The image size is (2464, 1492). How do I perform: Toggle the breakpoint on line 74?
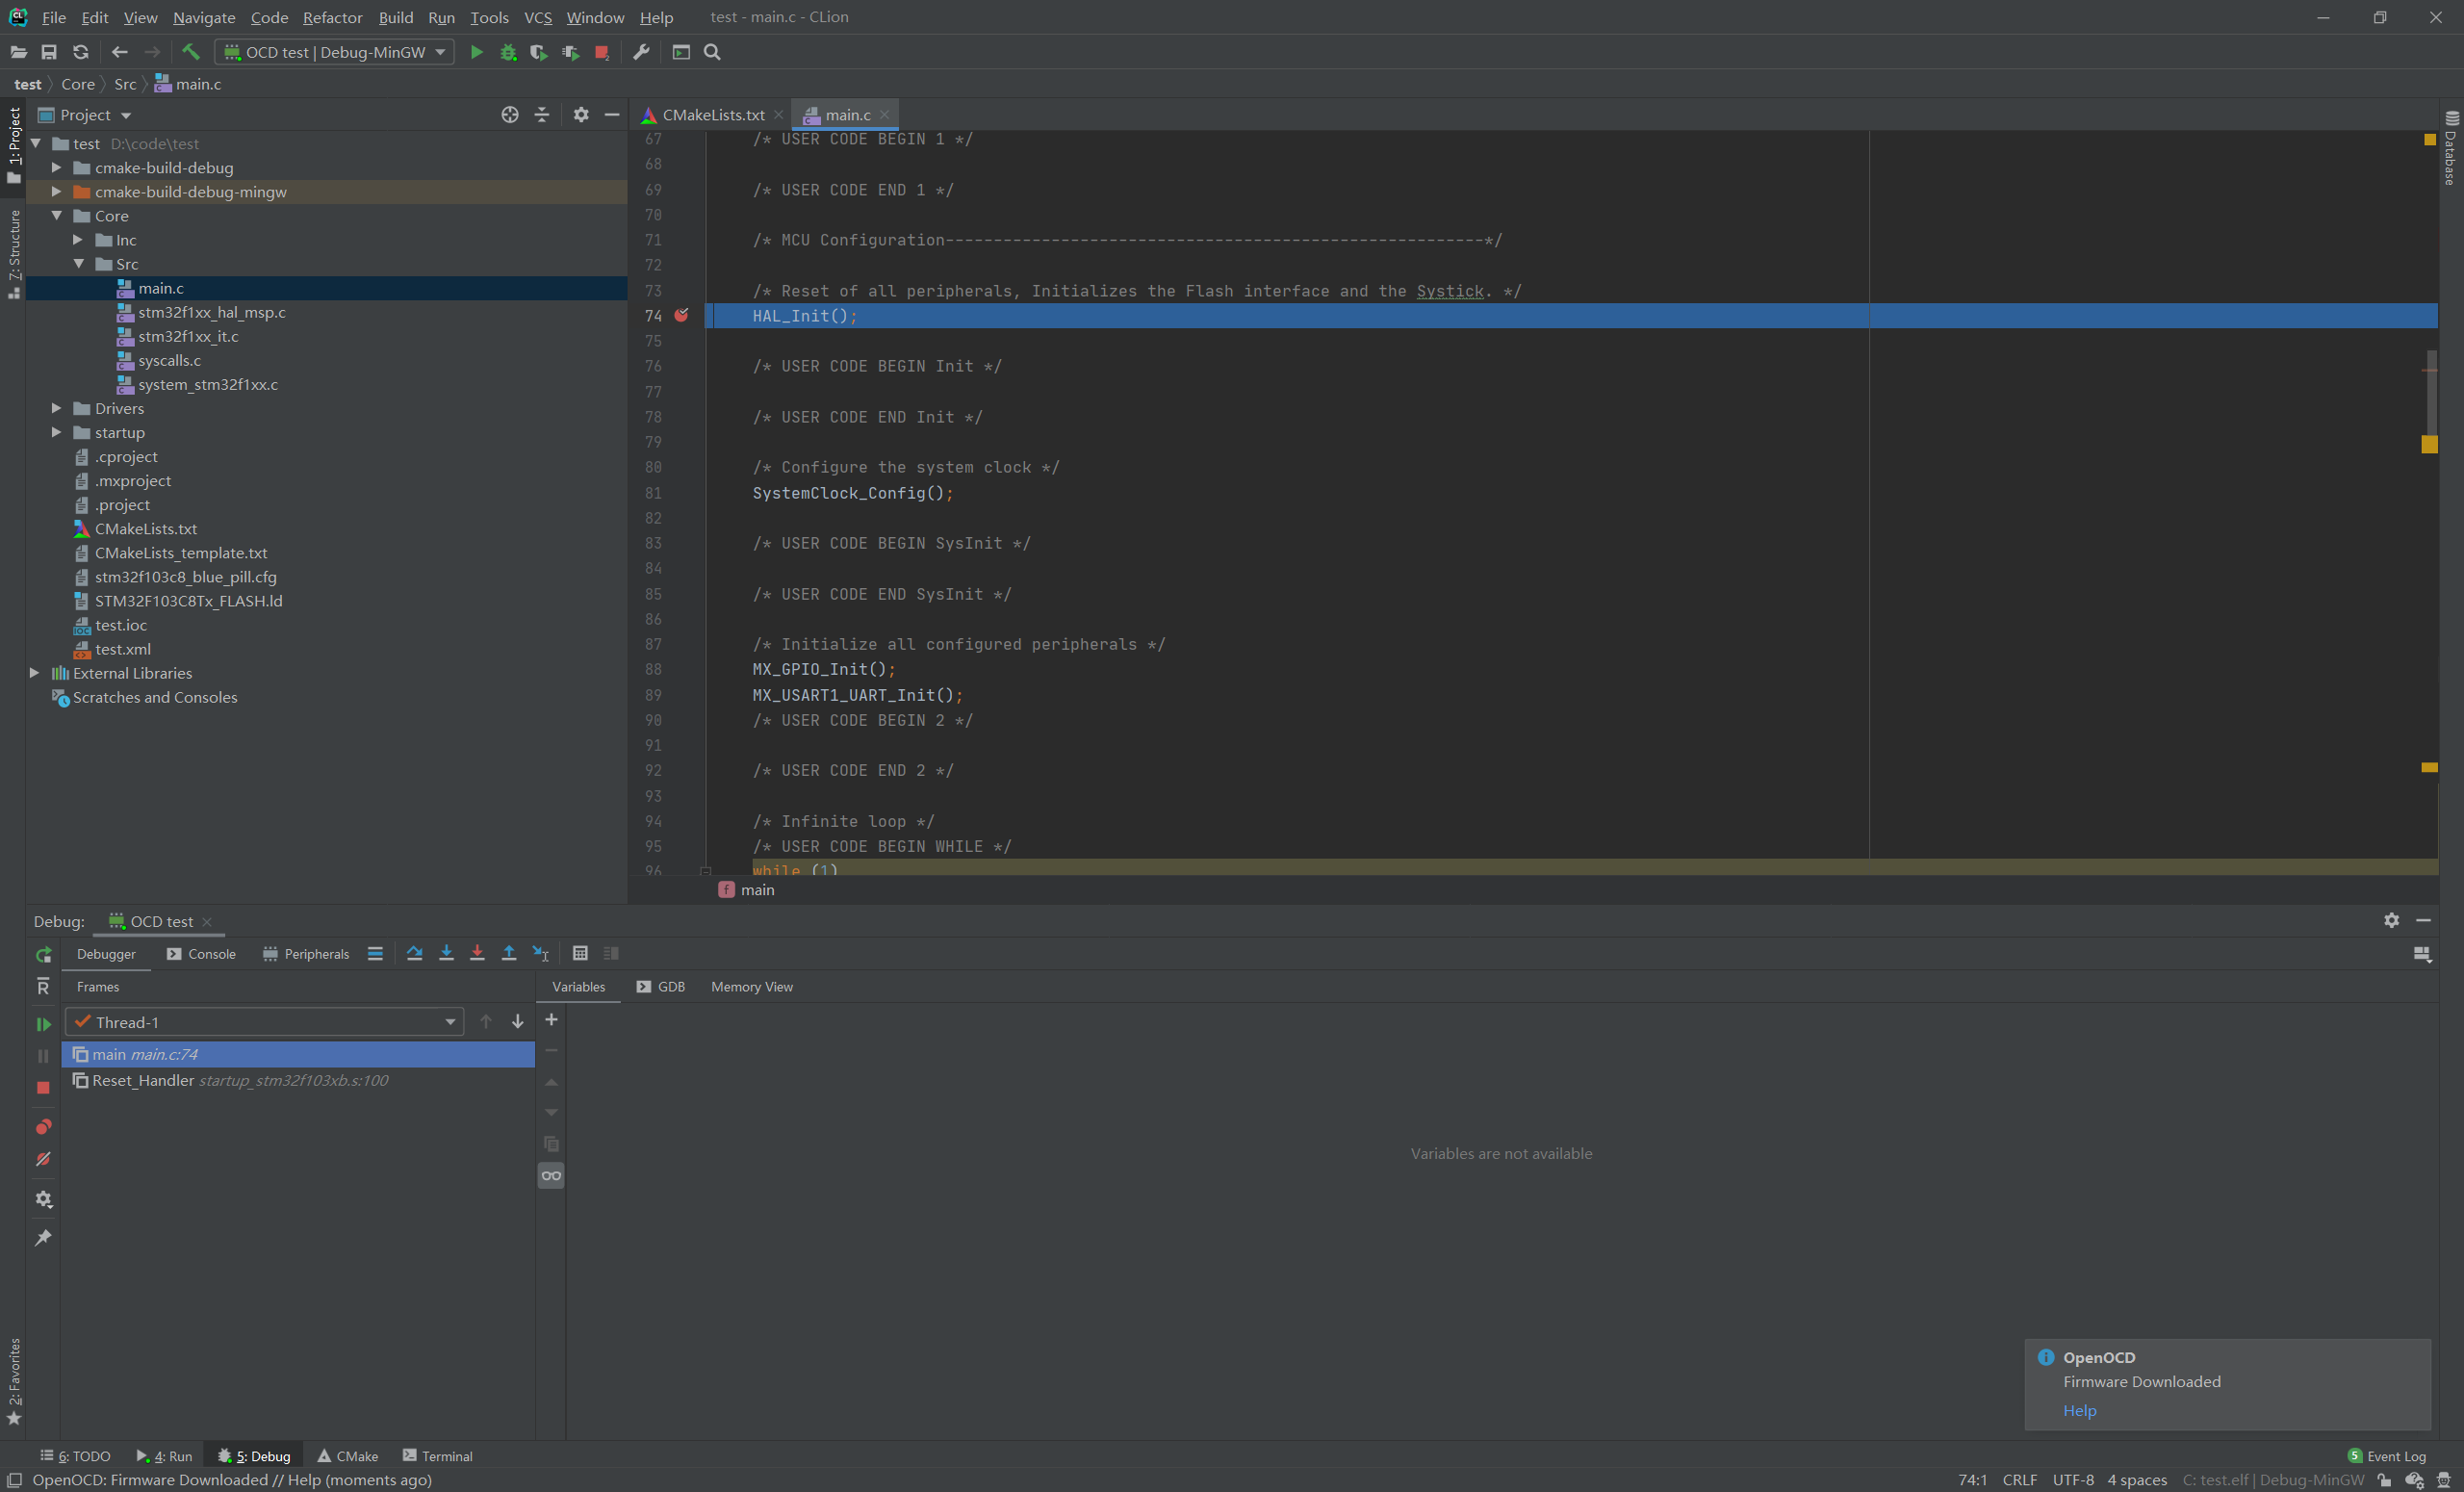[682, 315]
